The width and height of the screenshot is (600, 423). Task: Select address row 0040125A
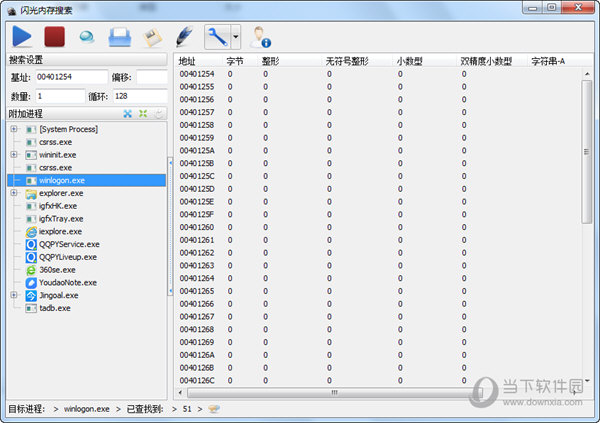coord(379,150)
